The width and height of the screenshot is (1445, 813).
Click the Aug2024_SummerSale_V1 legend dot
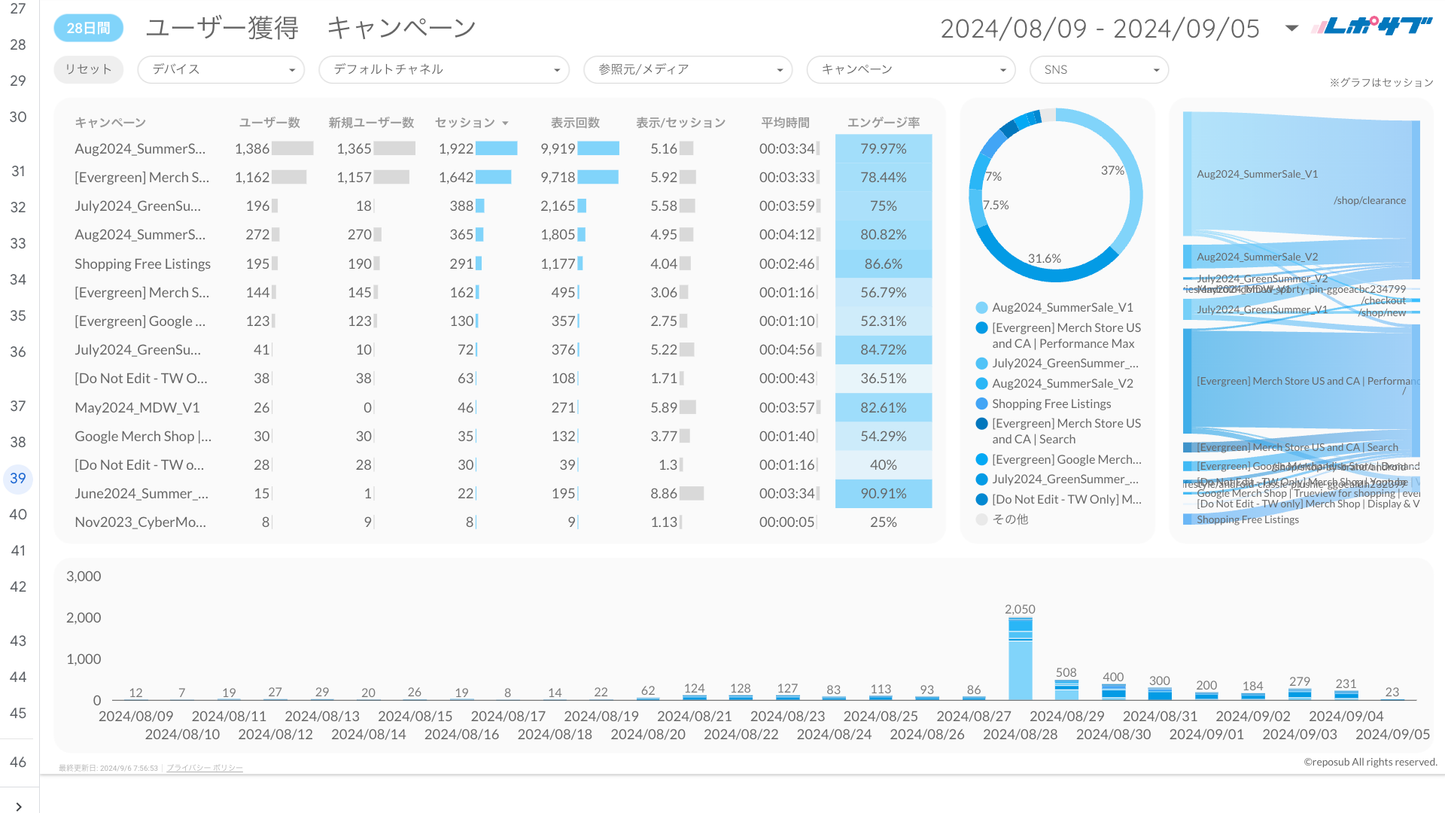(x=981, y=308)
